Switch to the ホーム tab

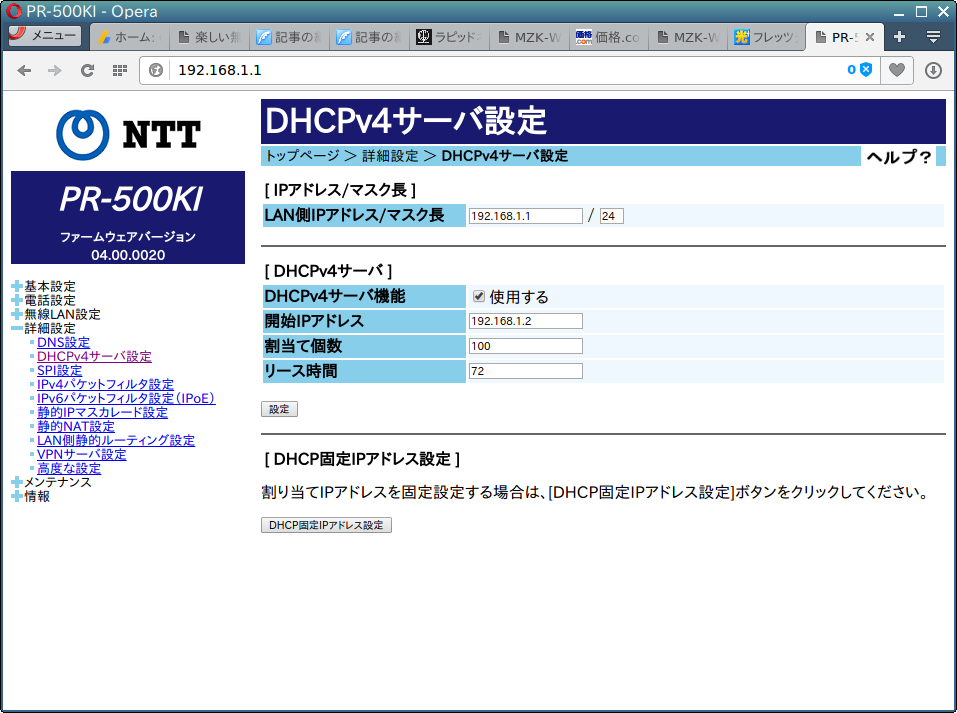128,37
